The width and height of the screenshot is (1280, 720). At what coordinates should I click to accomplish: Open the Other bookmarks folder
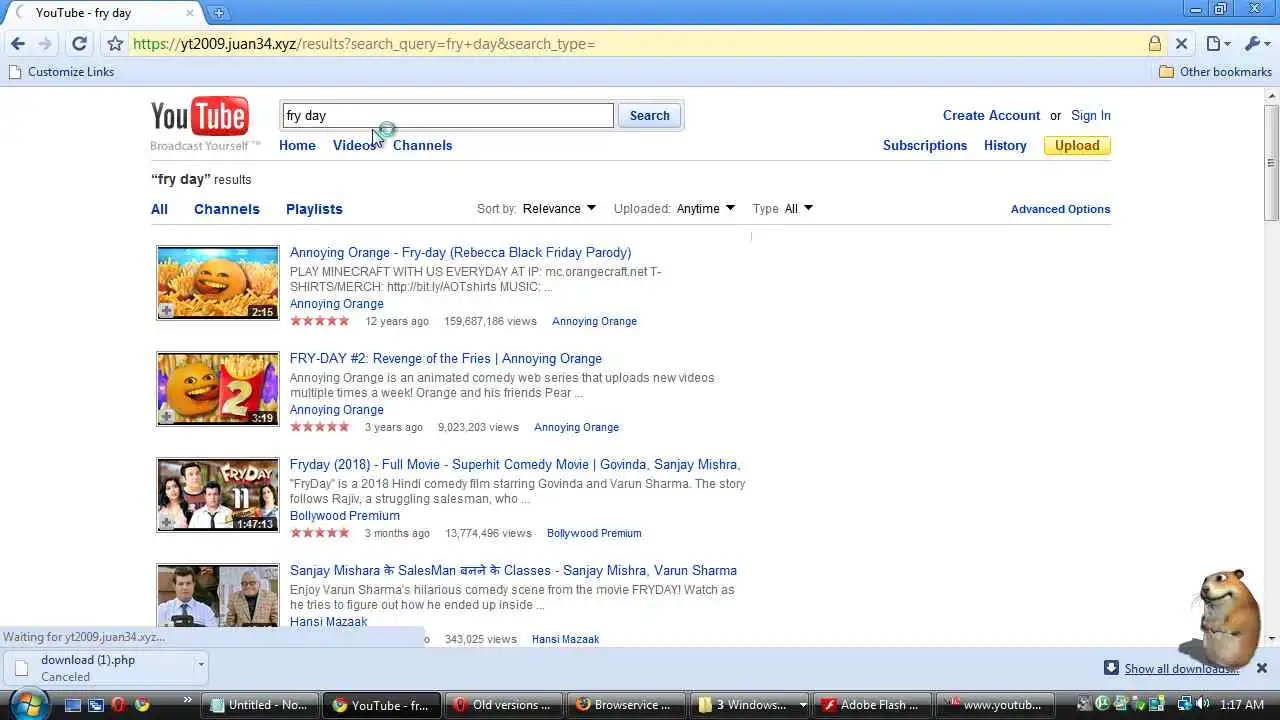(x=1214, y=72)
